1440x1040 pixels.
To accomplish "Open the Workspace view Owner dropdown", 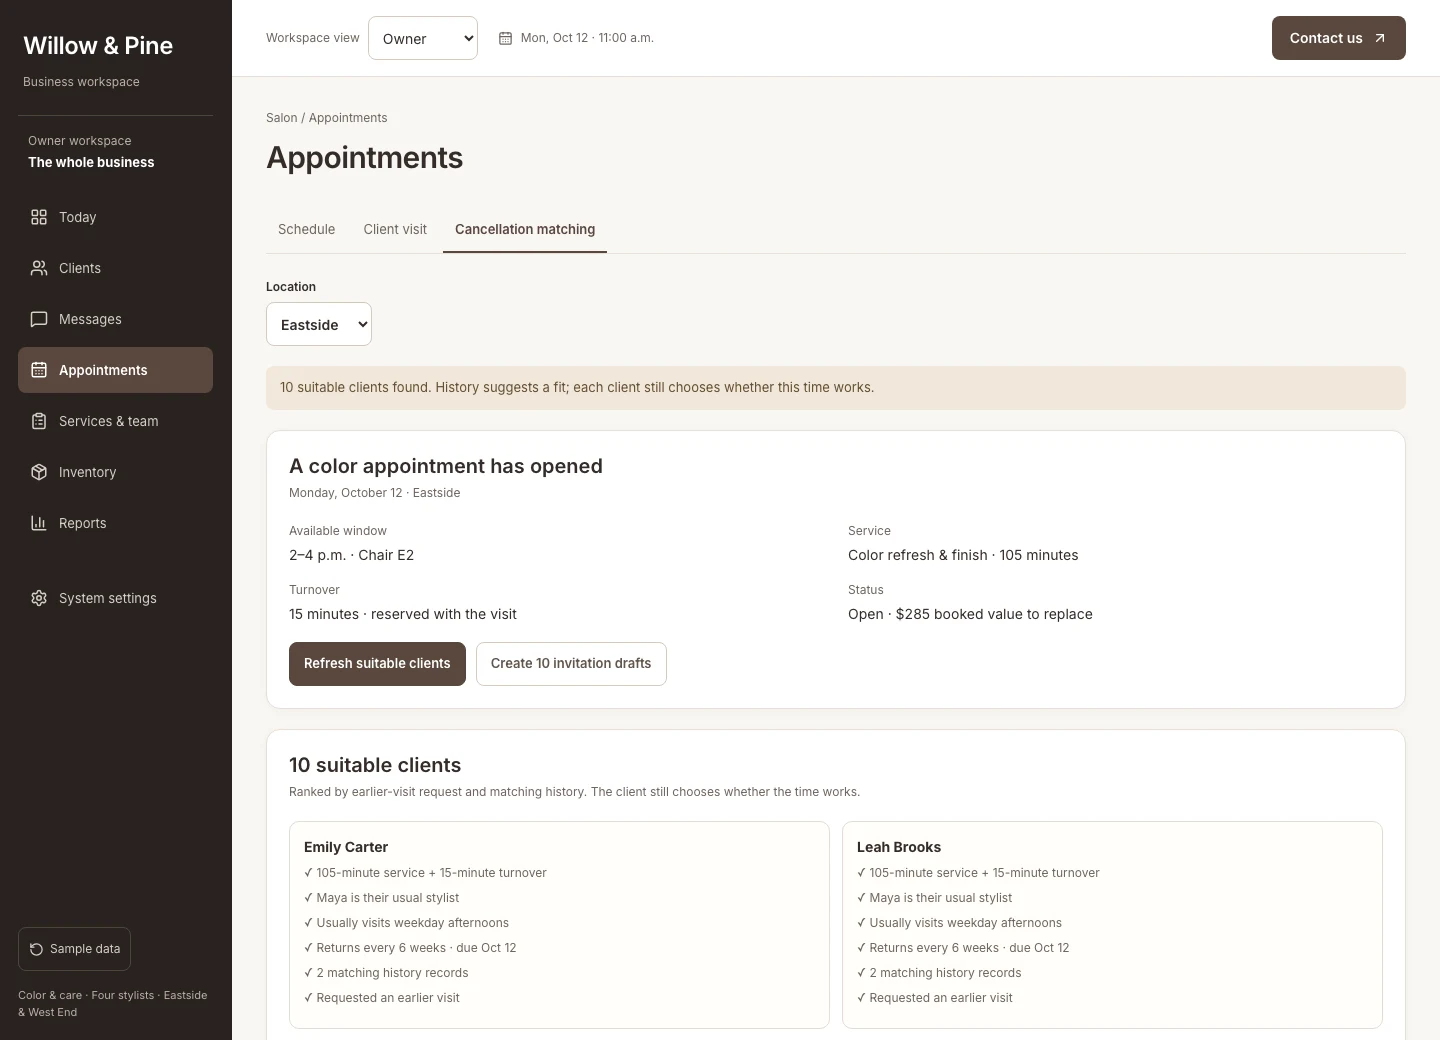I will pyautogui.click(x=423, y=38).
